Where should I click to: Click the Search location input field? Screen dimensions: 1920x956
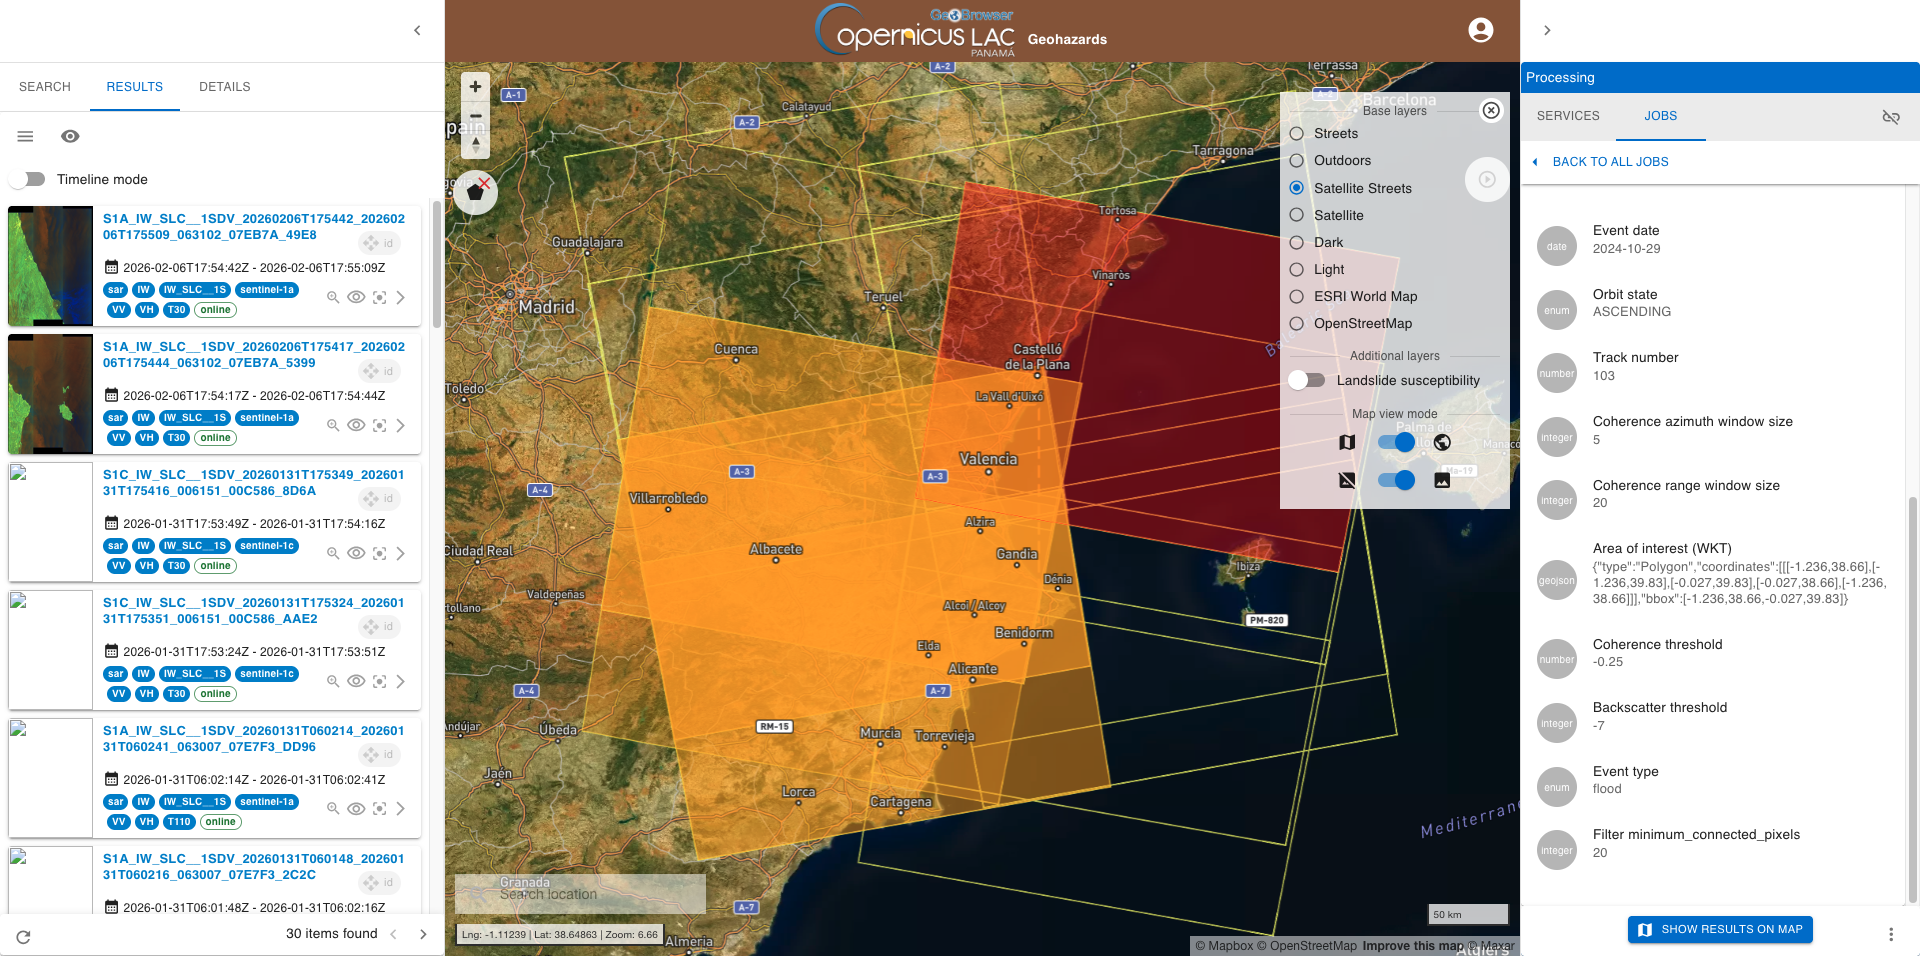(x=580, y=894)
